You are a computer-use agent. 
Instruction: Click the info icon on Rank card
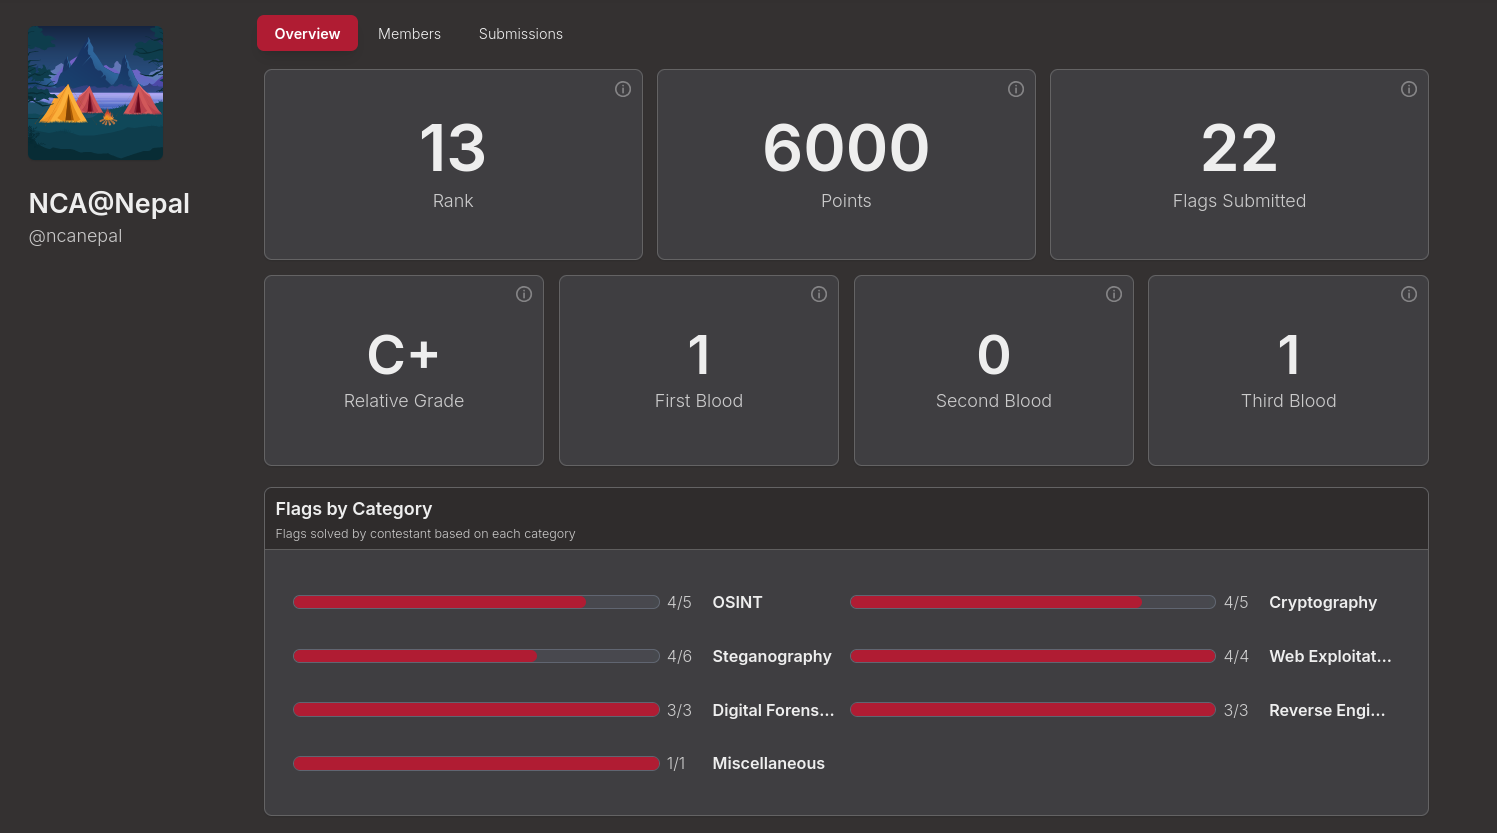622,89
